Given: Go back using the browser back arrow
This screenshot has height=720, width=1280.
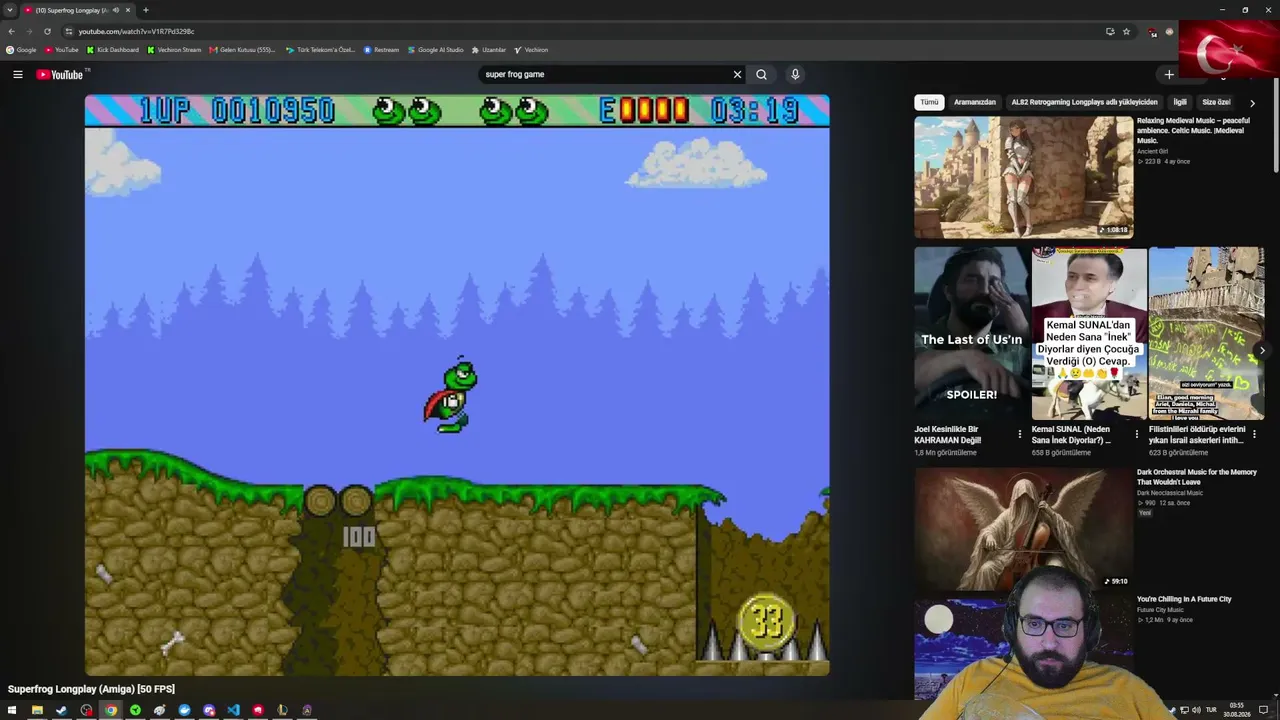Looking at the screenshot, I should [11, 31].
